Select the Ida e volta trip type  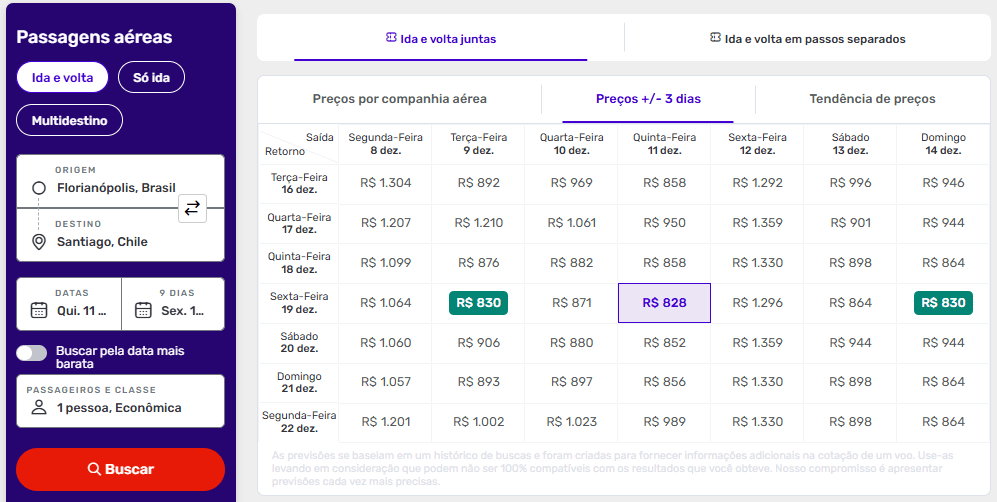tap(62, 77)
